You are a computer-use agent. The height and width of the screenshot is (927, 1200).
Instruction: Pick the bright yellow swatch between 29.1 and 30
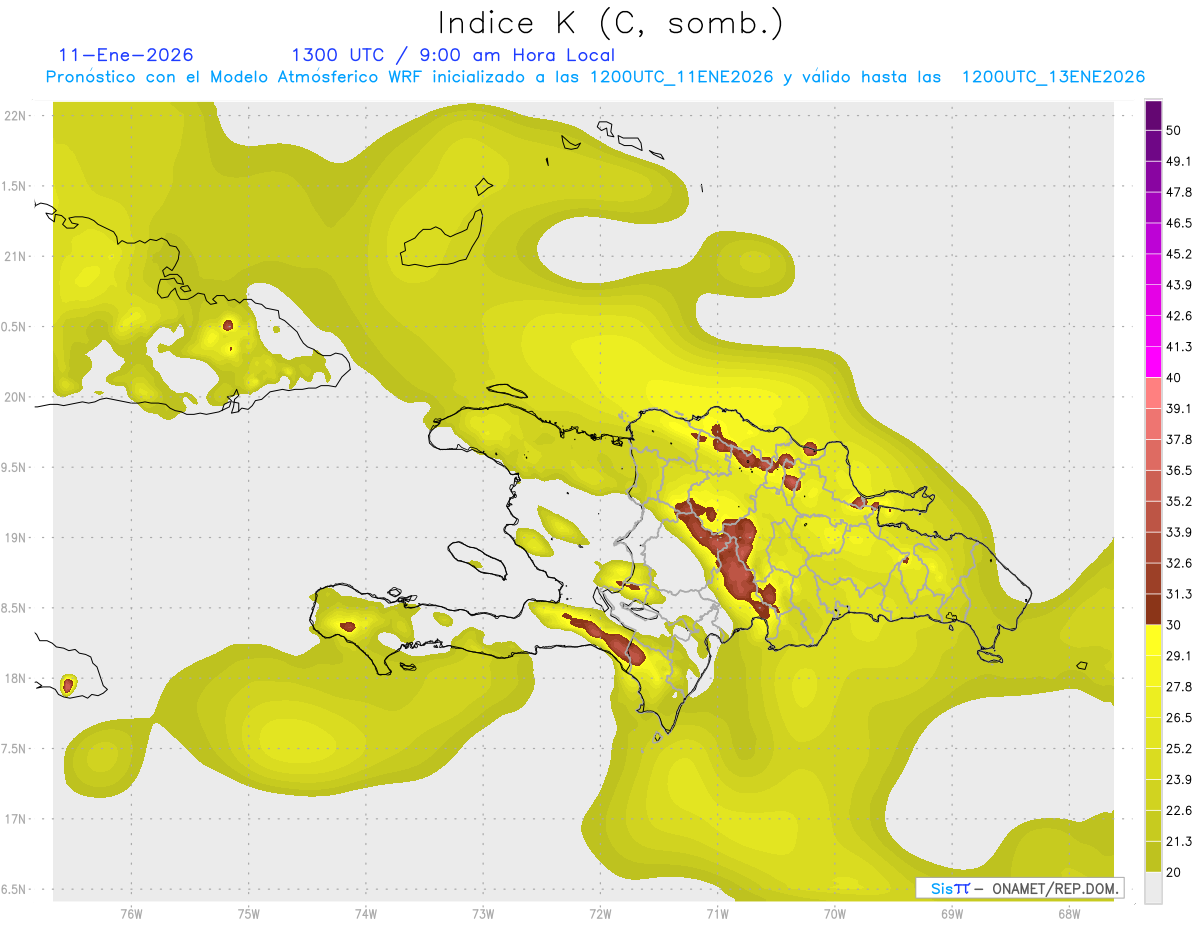point(1153,640)
